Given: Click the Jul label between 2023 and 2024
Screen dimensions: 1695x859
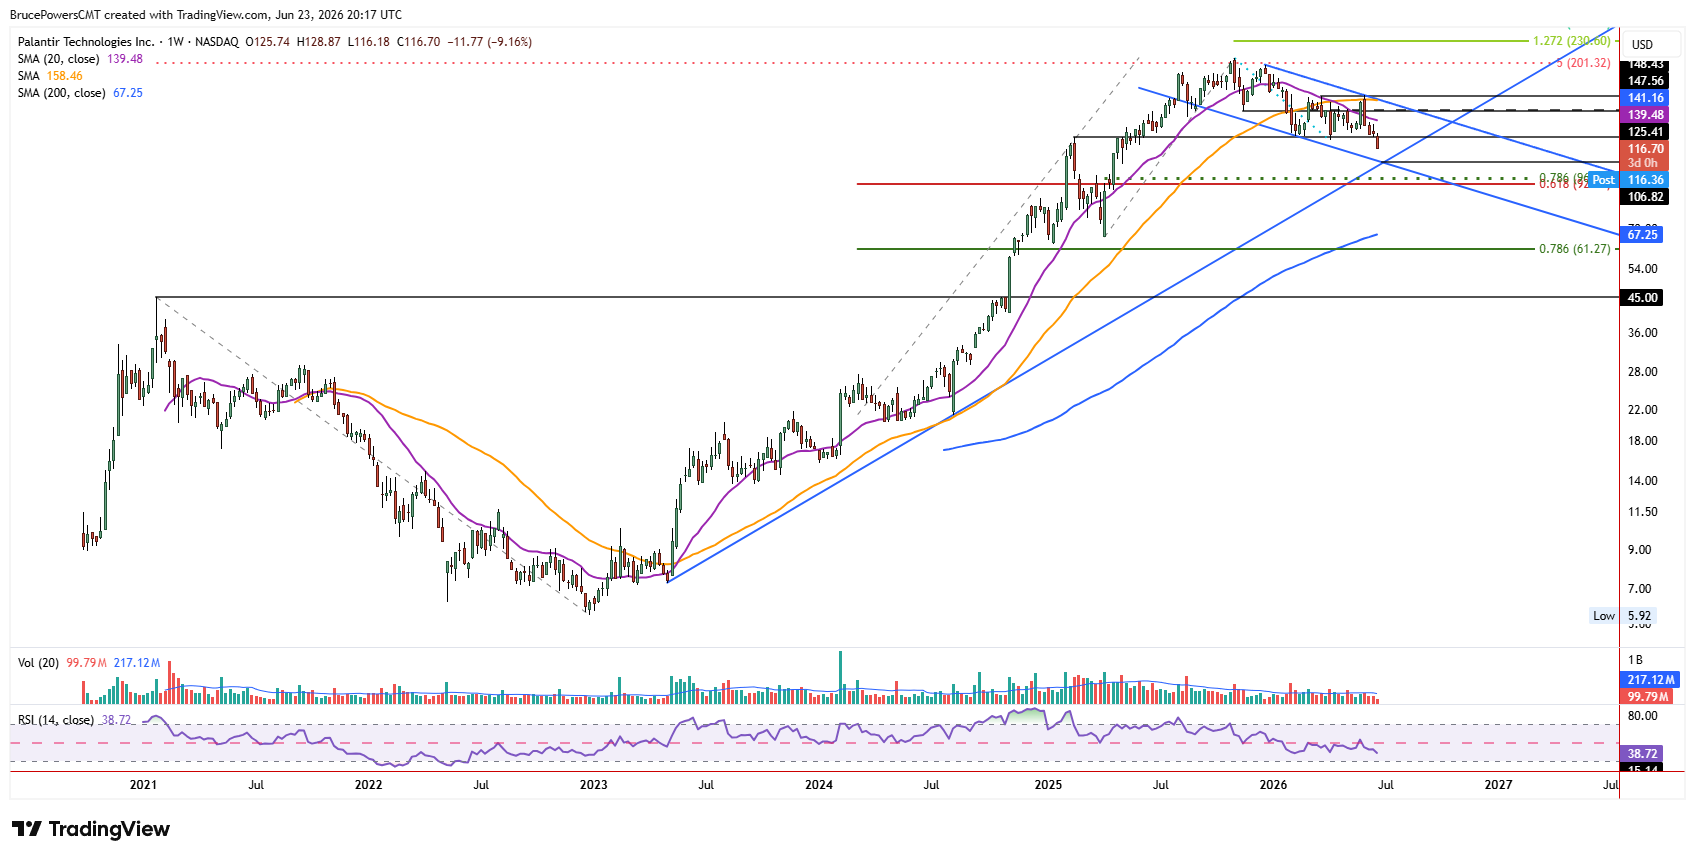Looking at the screenshot, I should [706, 785].
